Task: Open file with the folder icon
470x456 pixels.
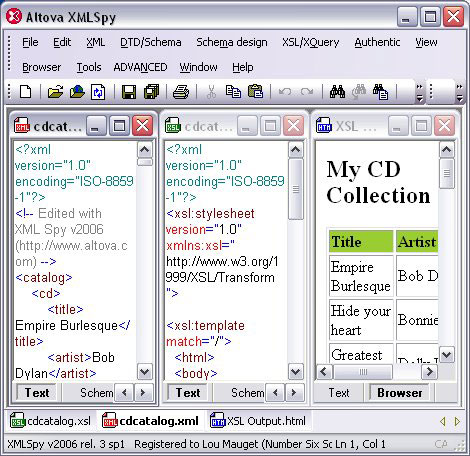Action: pos(55,92)
